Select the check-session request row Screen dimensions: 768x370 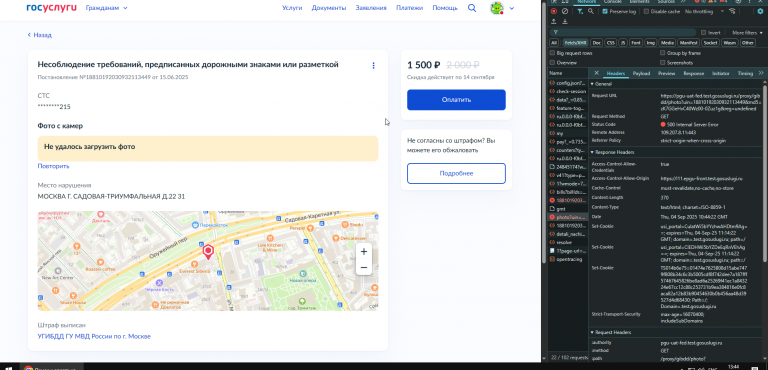tap(568, 91)
